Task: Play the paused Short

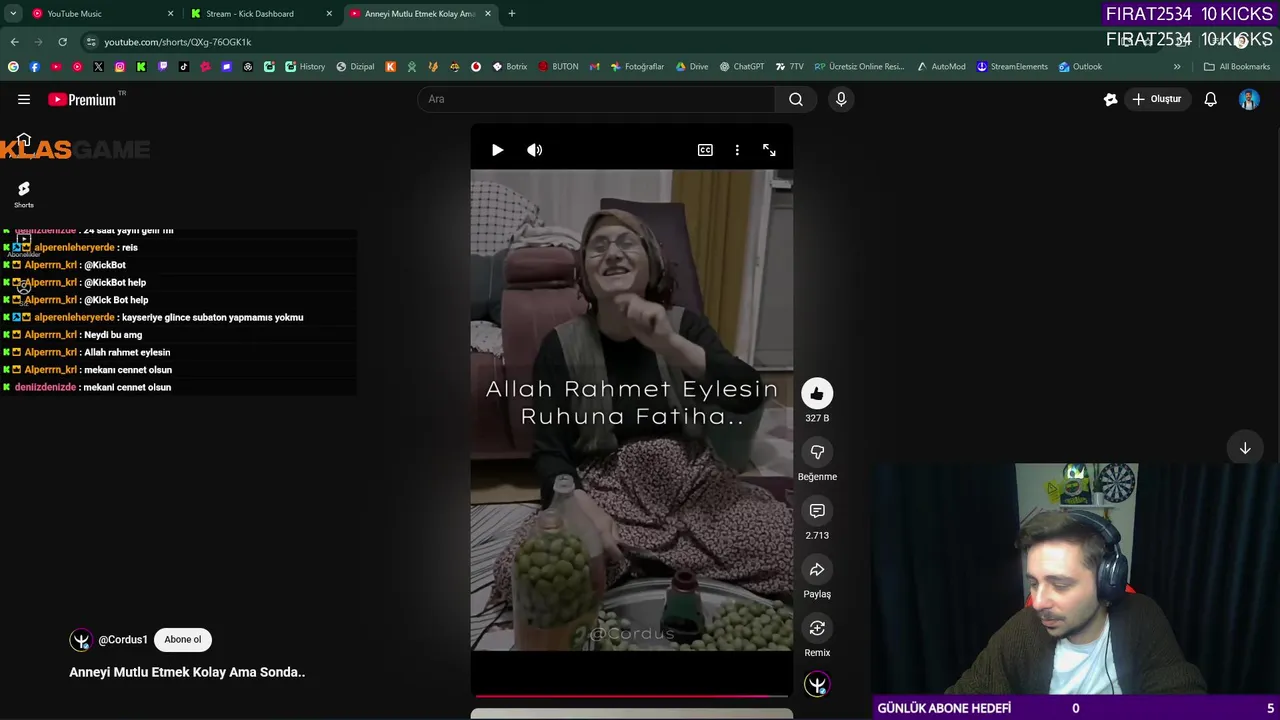Action: (497, 150)
